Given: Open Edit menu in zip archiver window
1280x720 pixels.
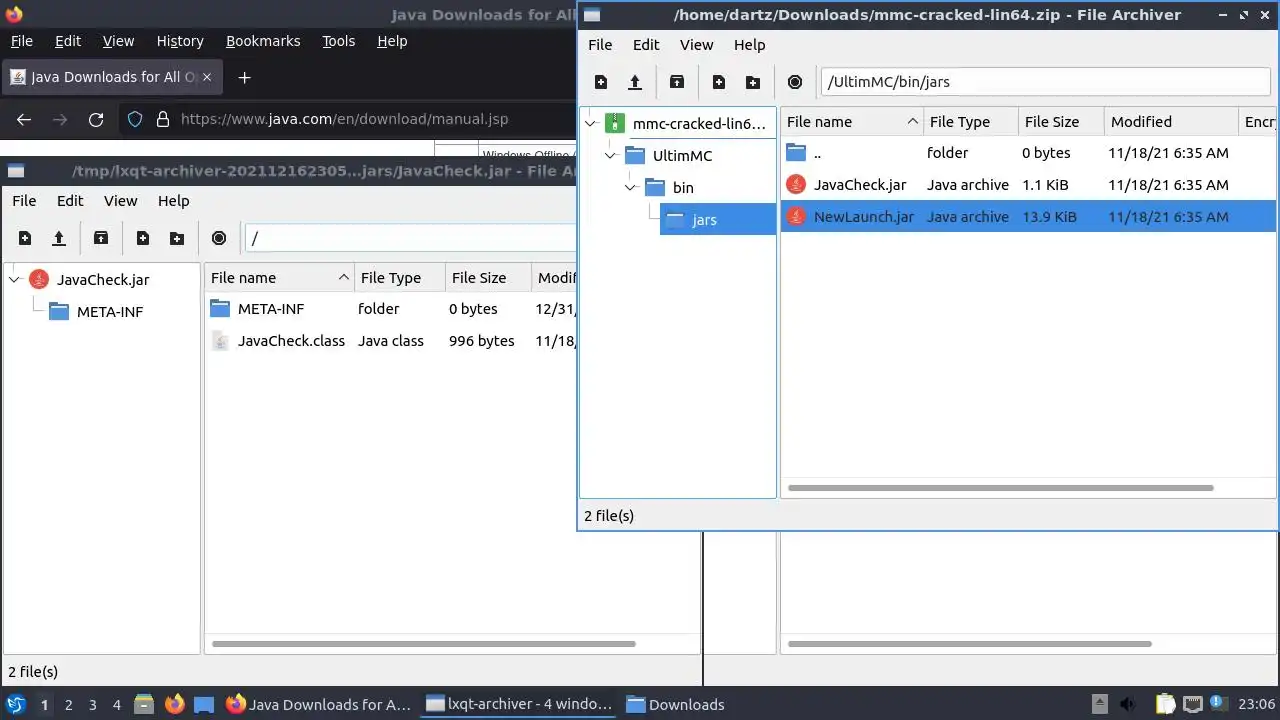Looking at the screenshot, I should click(x=646, y=45).
